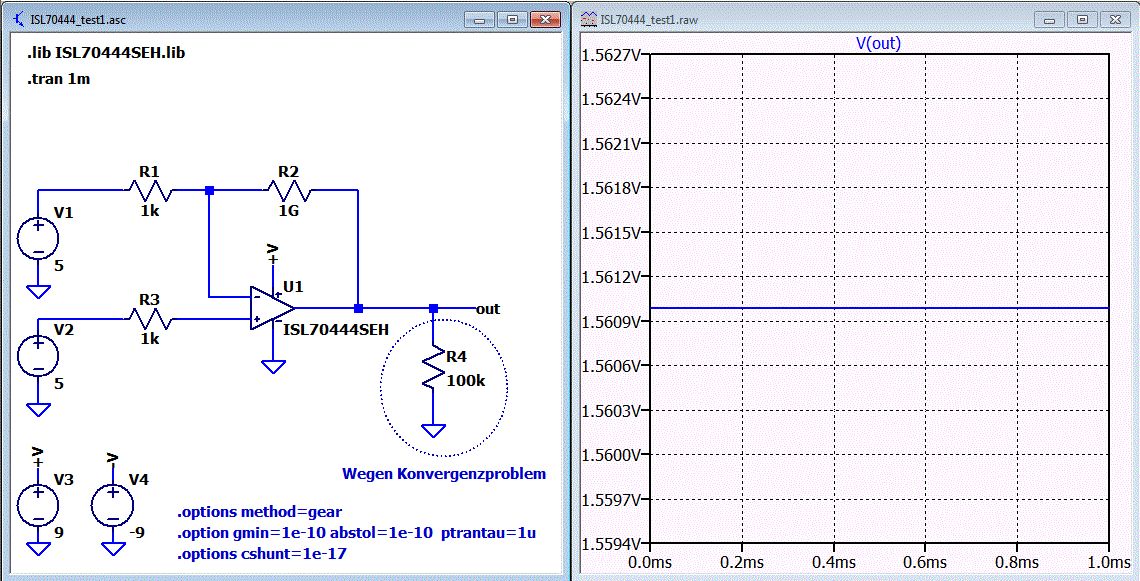The image size is (1140, 581).
Task: Maximize the ISL70444_test1.raw window
Action: pyautogui.click(x=1082, y=20)
